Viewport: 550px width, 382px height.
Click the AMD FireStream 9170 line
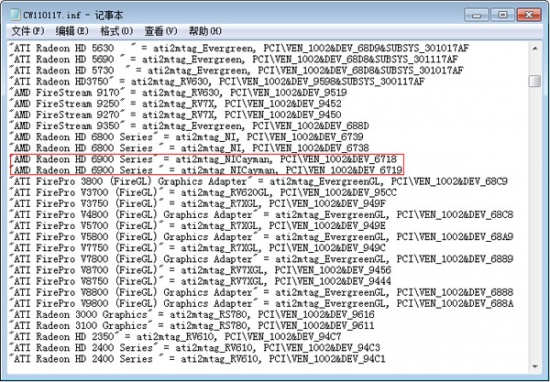[178, 93]
